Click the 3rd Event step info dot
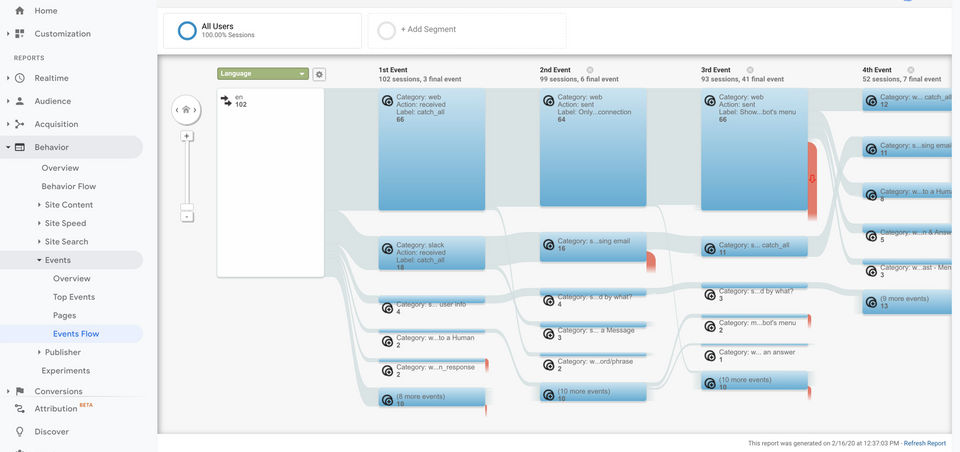 (x=750, y=70)
